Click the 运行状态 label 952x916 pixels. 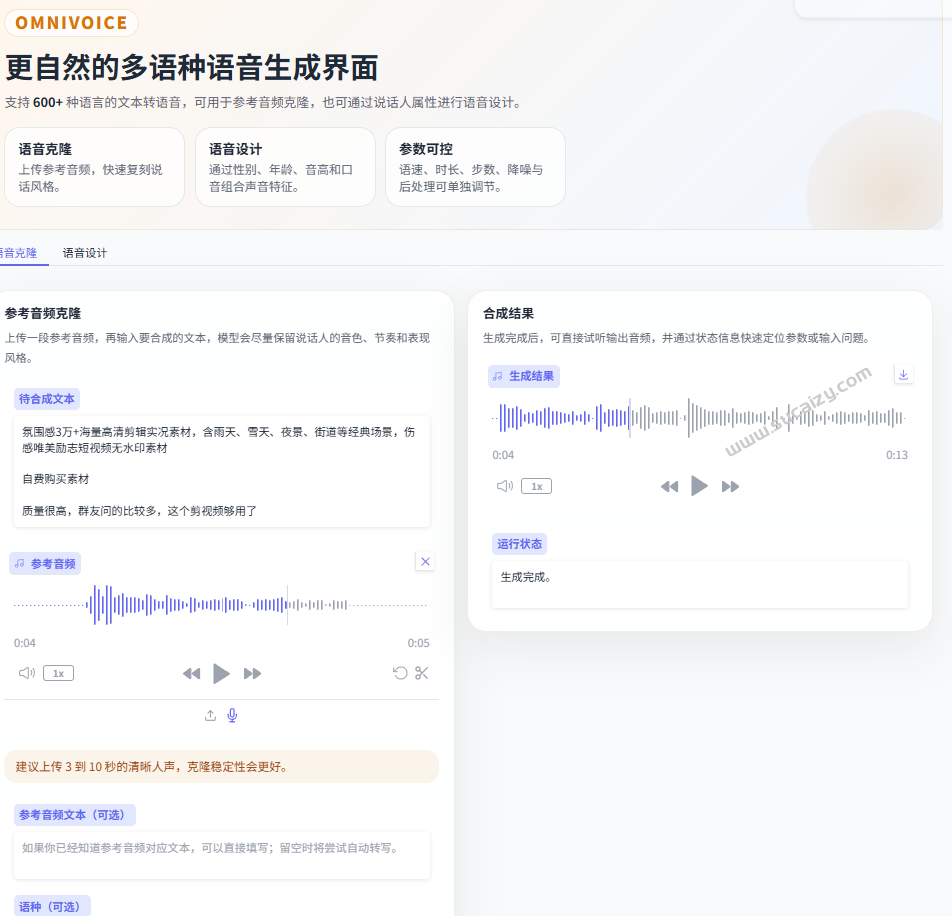(519, 544)
